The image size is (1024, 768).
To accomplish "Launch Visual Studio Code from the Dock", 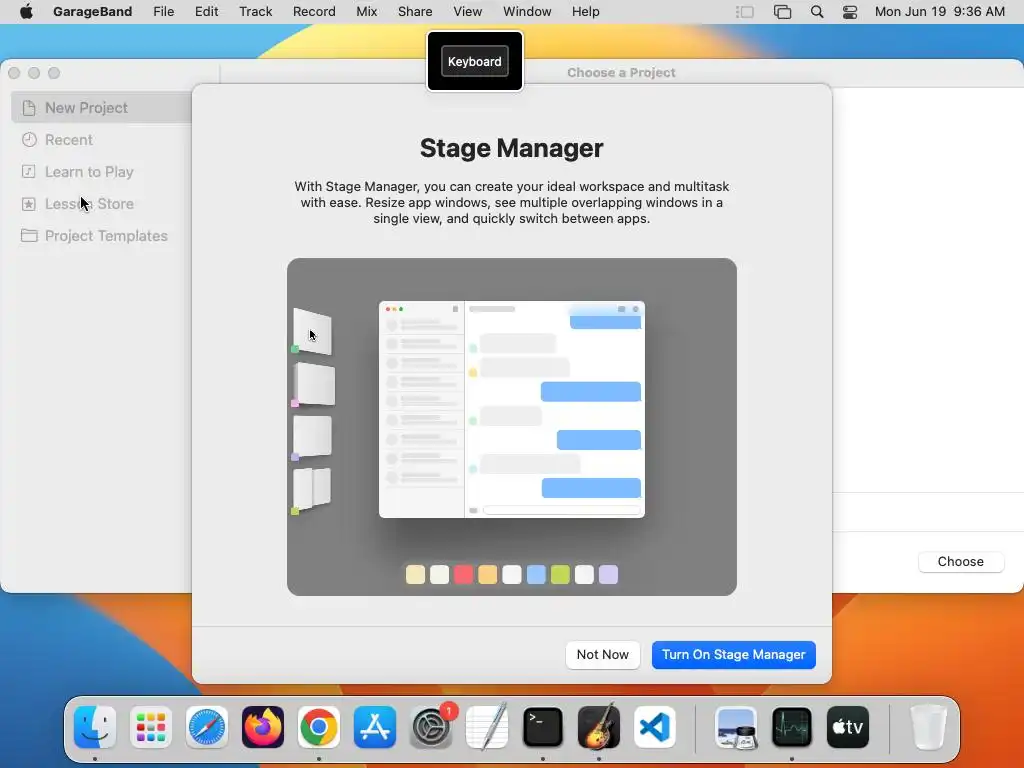I will point(655,727).
